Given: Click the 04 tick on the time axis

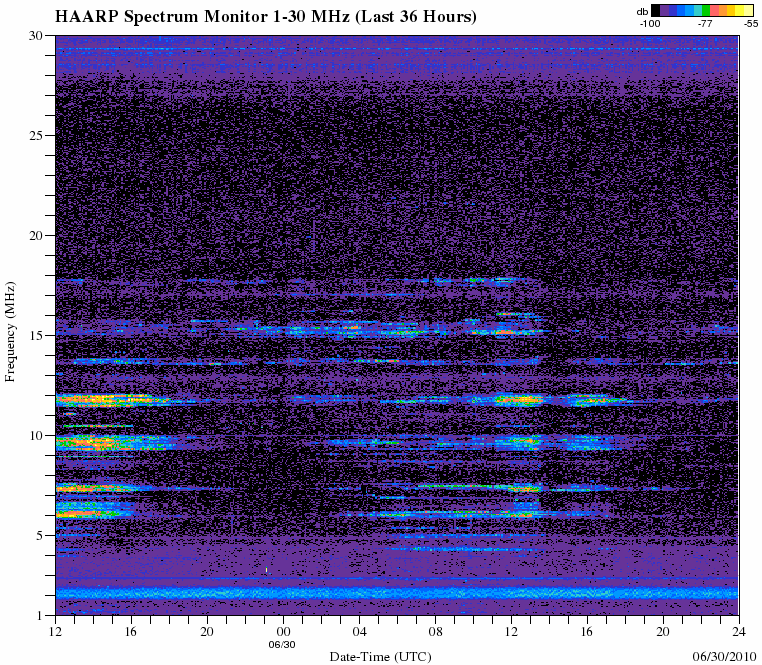Looking at the screenshot, I should point(359,632).
